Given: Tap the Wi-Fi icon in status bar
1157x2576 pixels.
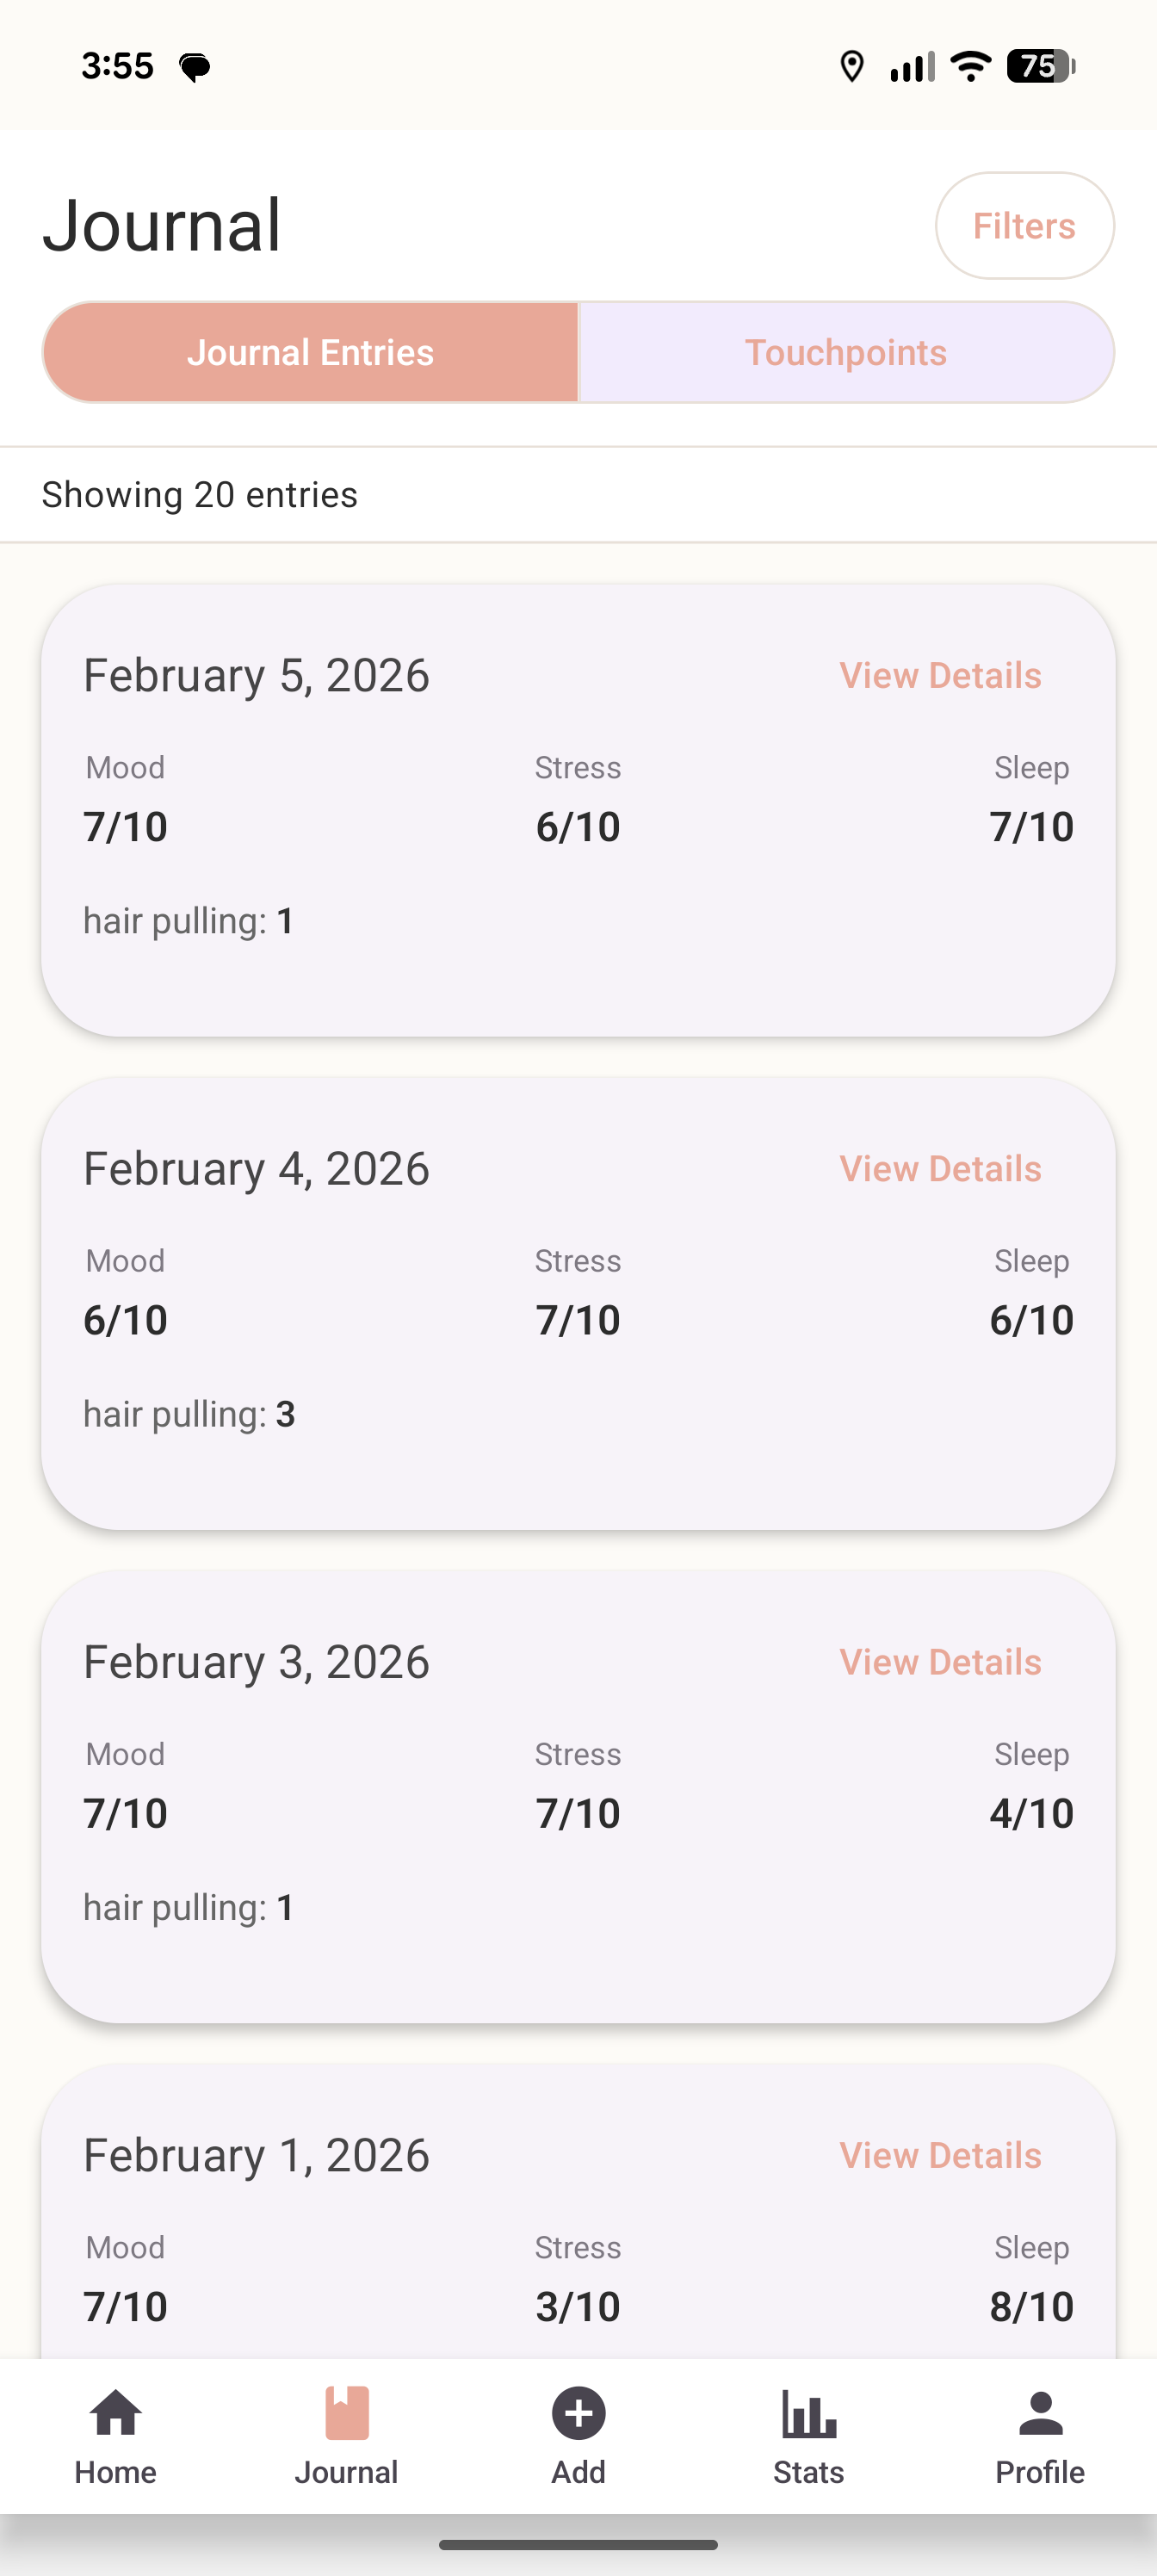Looking at the screenshot, I should pos(969,67).
